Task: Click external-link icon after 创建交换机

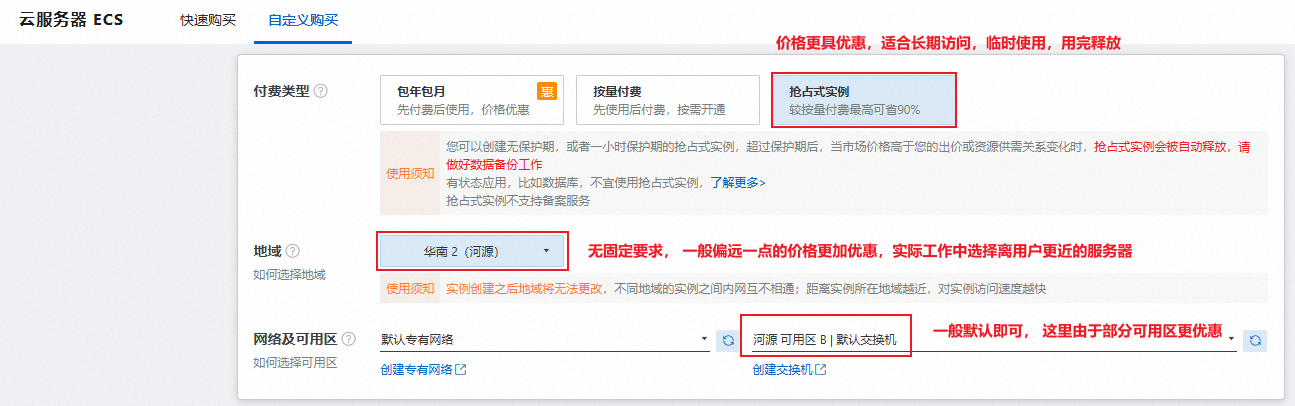Action: [x=820, y=370]
